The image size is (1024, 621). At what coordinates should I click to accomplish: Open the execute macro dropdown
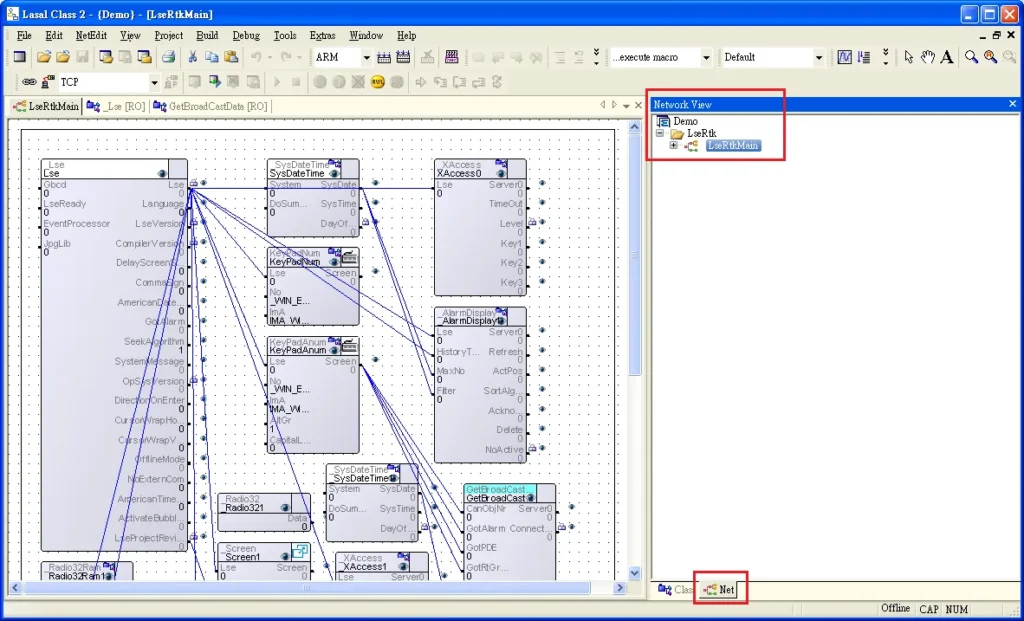click(706, 57)
